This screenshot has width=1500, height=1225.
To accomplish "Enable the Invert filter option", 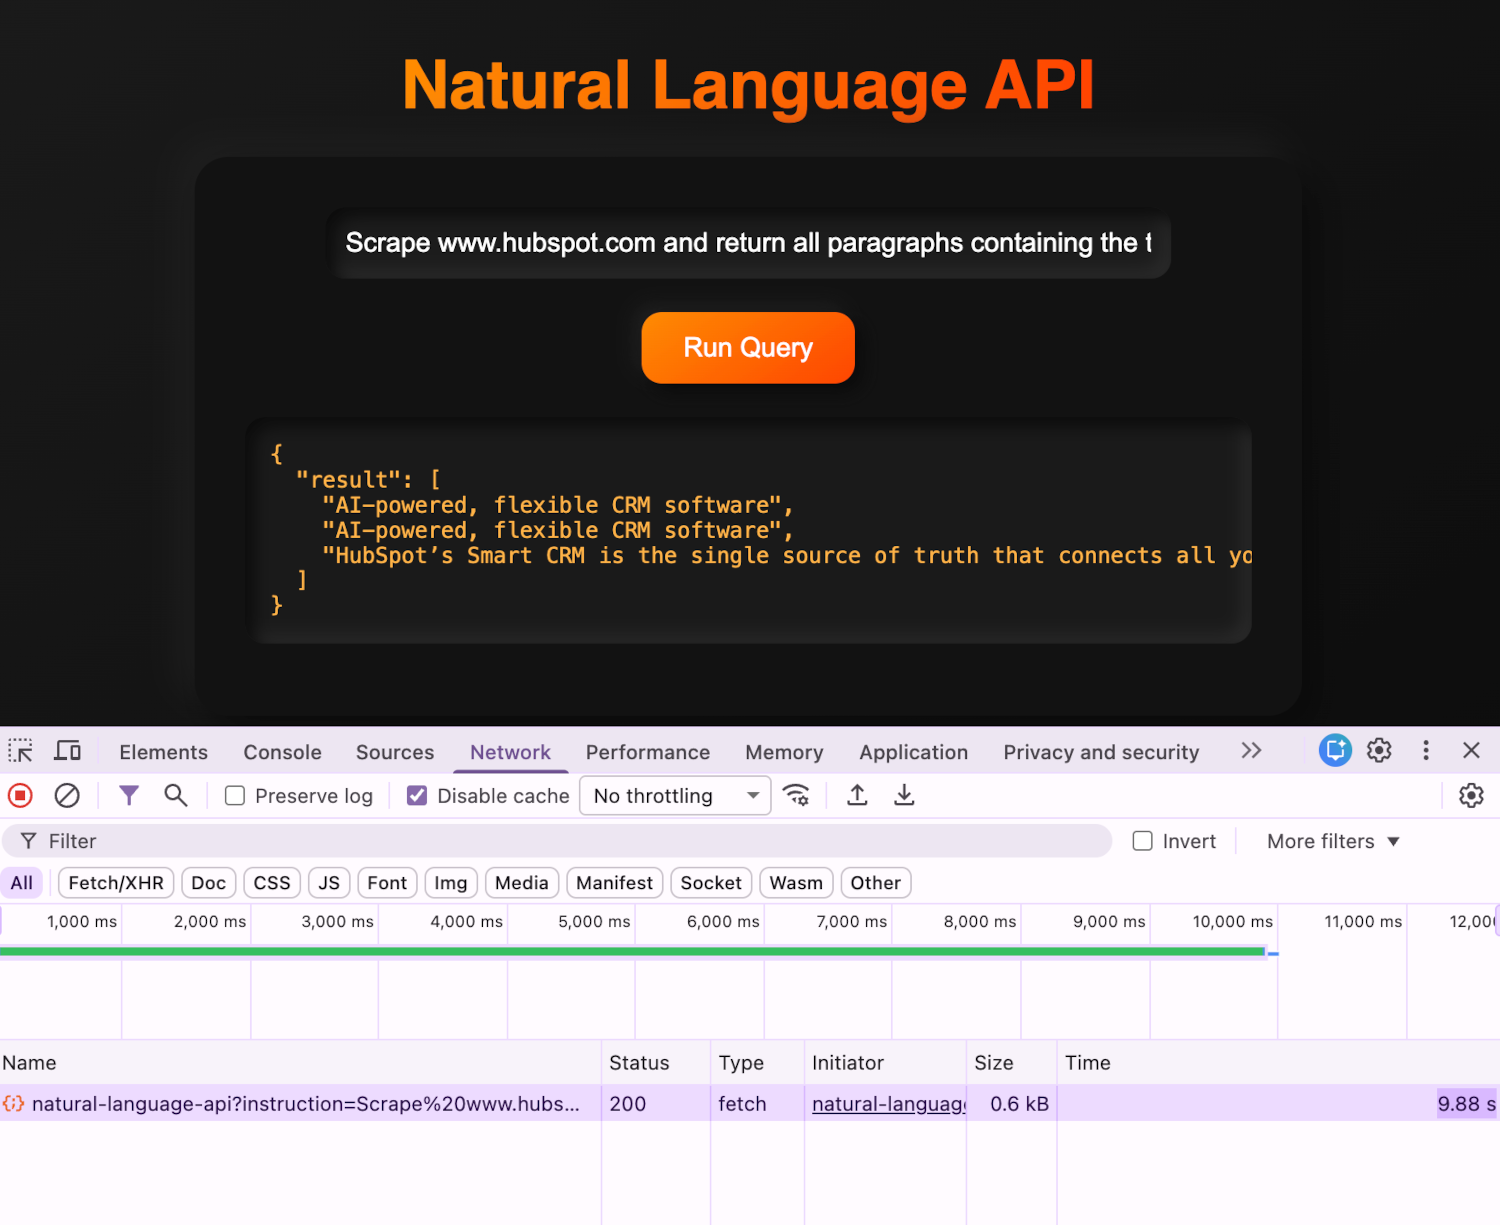I will pos(1141,841).
